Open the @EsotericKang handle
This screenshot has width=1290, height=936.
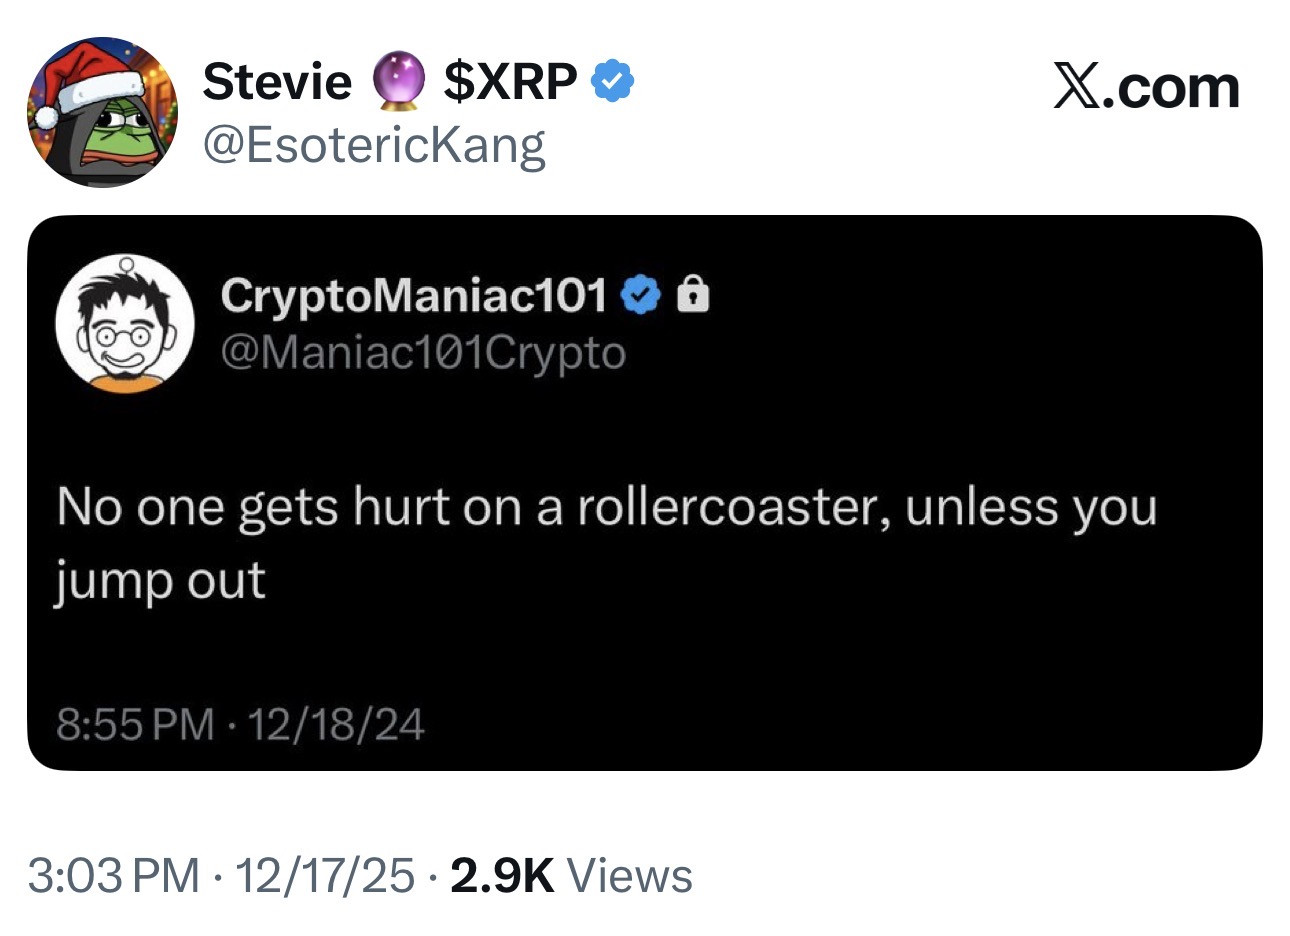coord(374,145)
